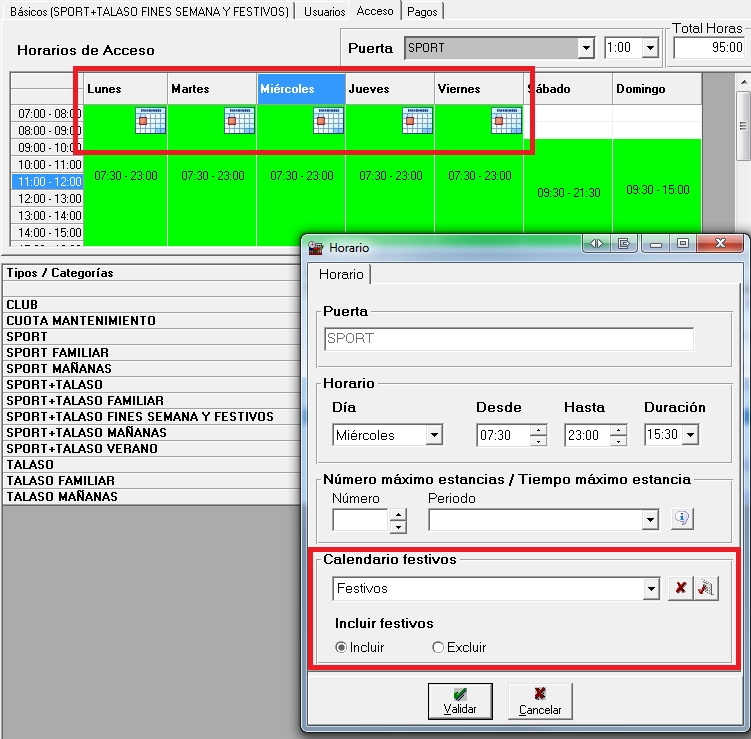Switch to the Pagos tab
This screenshot has height=739, width=751.
(422, 11)
